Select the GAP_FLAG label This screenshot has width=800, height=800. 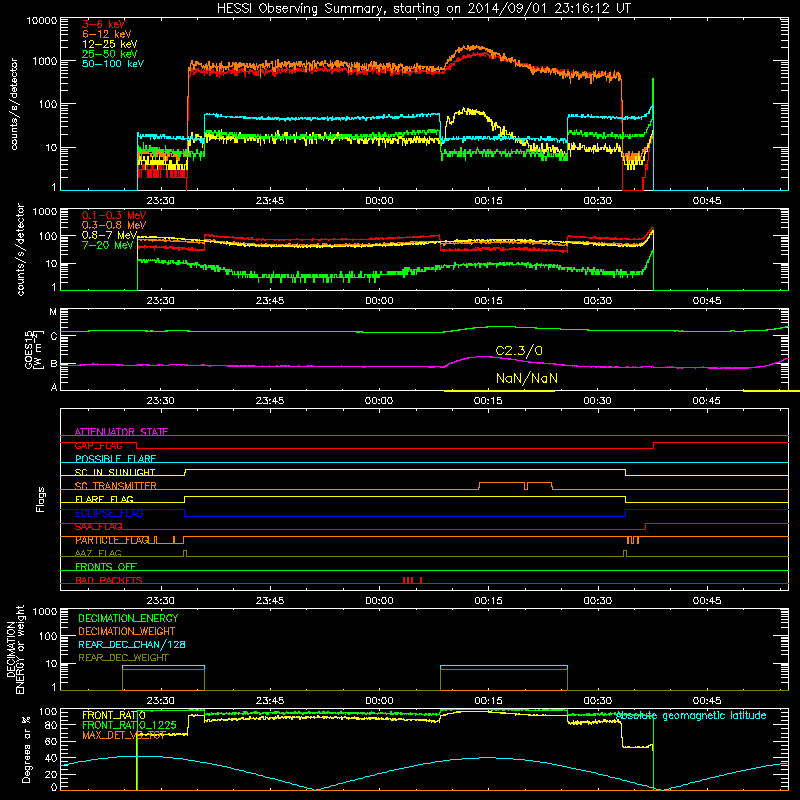tap(98, 445)
